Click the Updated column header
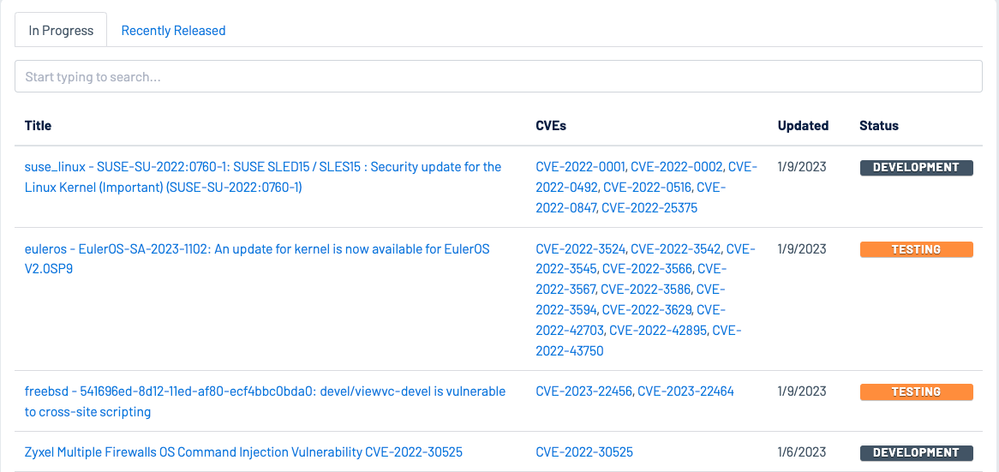This screenshot has height=472, width=999. click(x=803, y=126)
